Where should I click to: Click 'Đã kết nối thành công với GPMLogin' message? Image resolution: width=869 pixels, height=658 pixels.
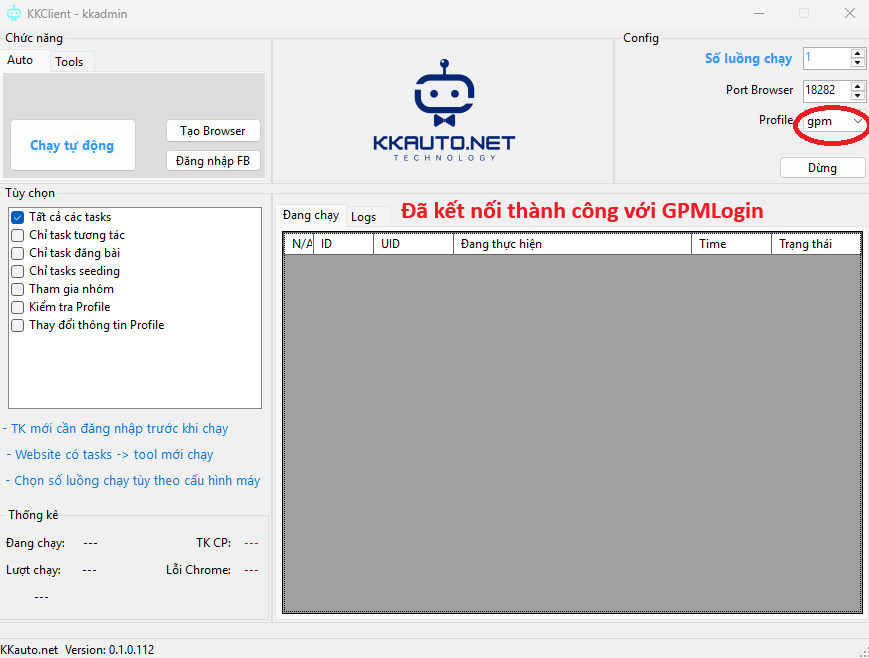pos(582,211)
